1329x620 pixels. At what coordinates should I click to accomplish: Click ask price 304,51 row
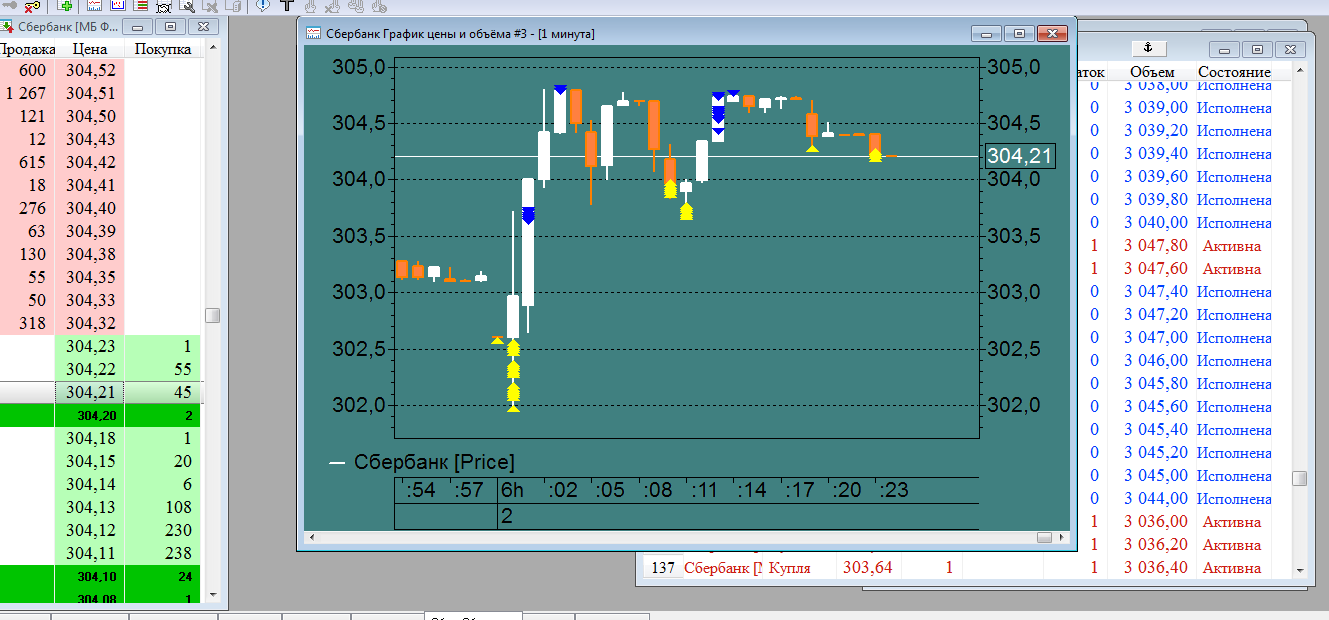[91, 93]
